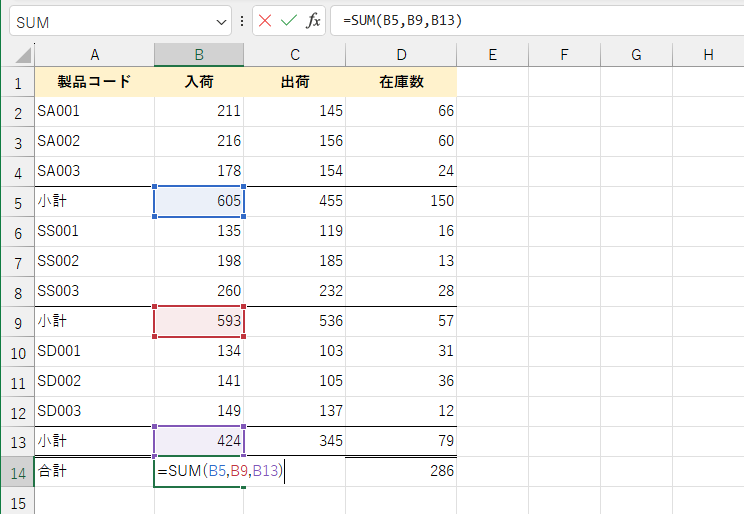Select cell SS002
This screenshot has width=744, height=514.
[x=94, y=262]
